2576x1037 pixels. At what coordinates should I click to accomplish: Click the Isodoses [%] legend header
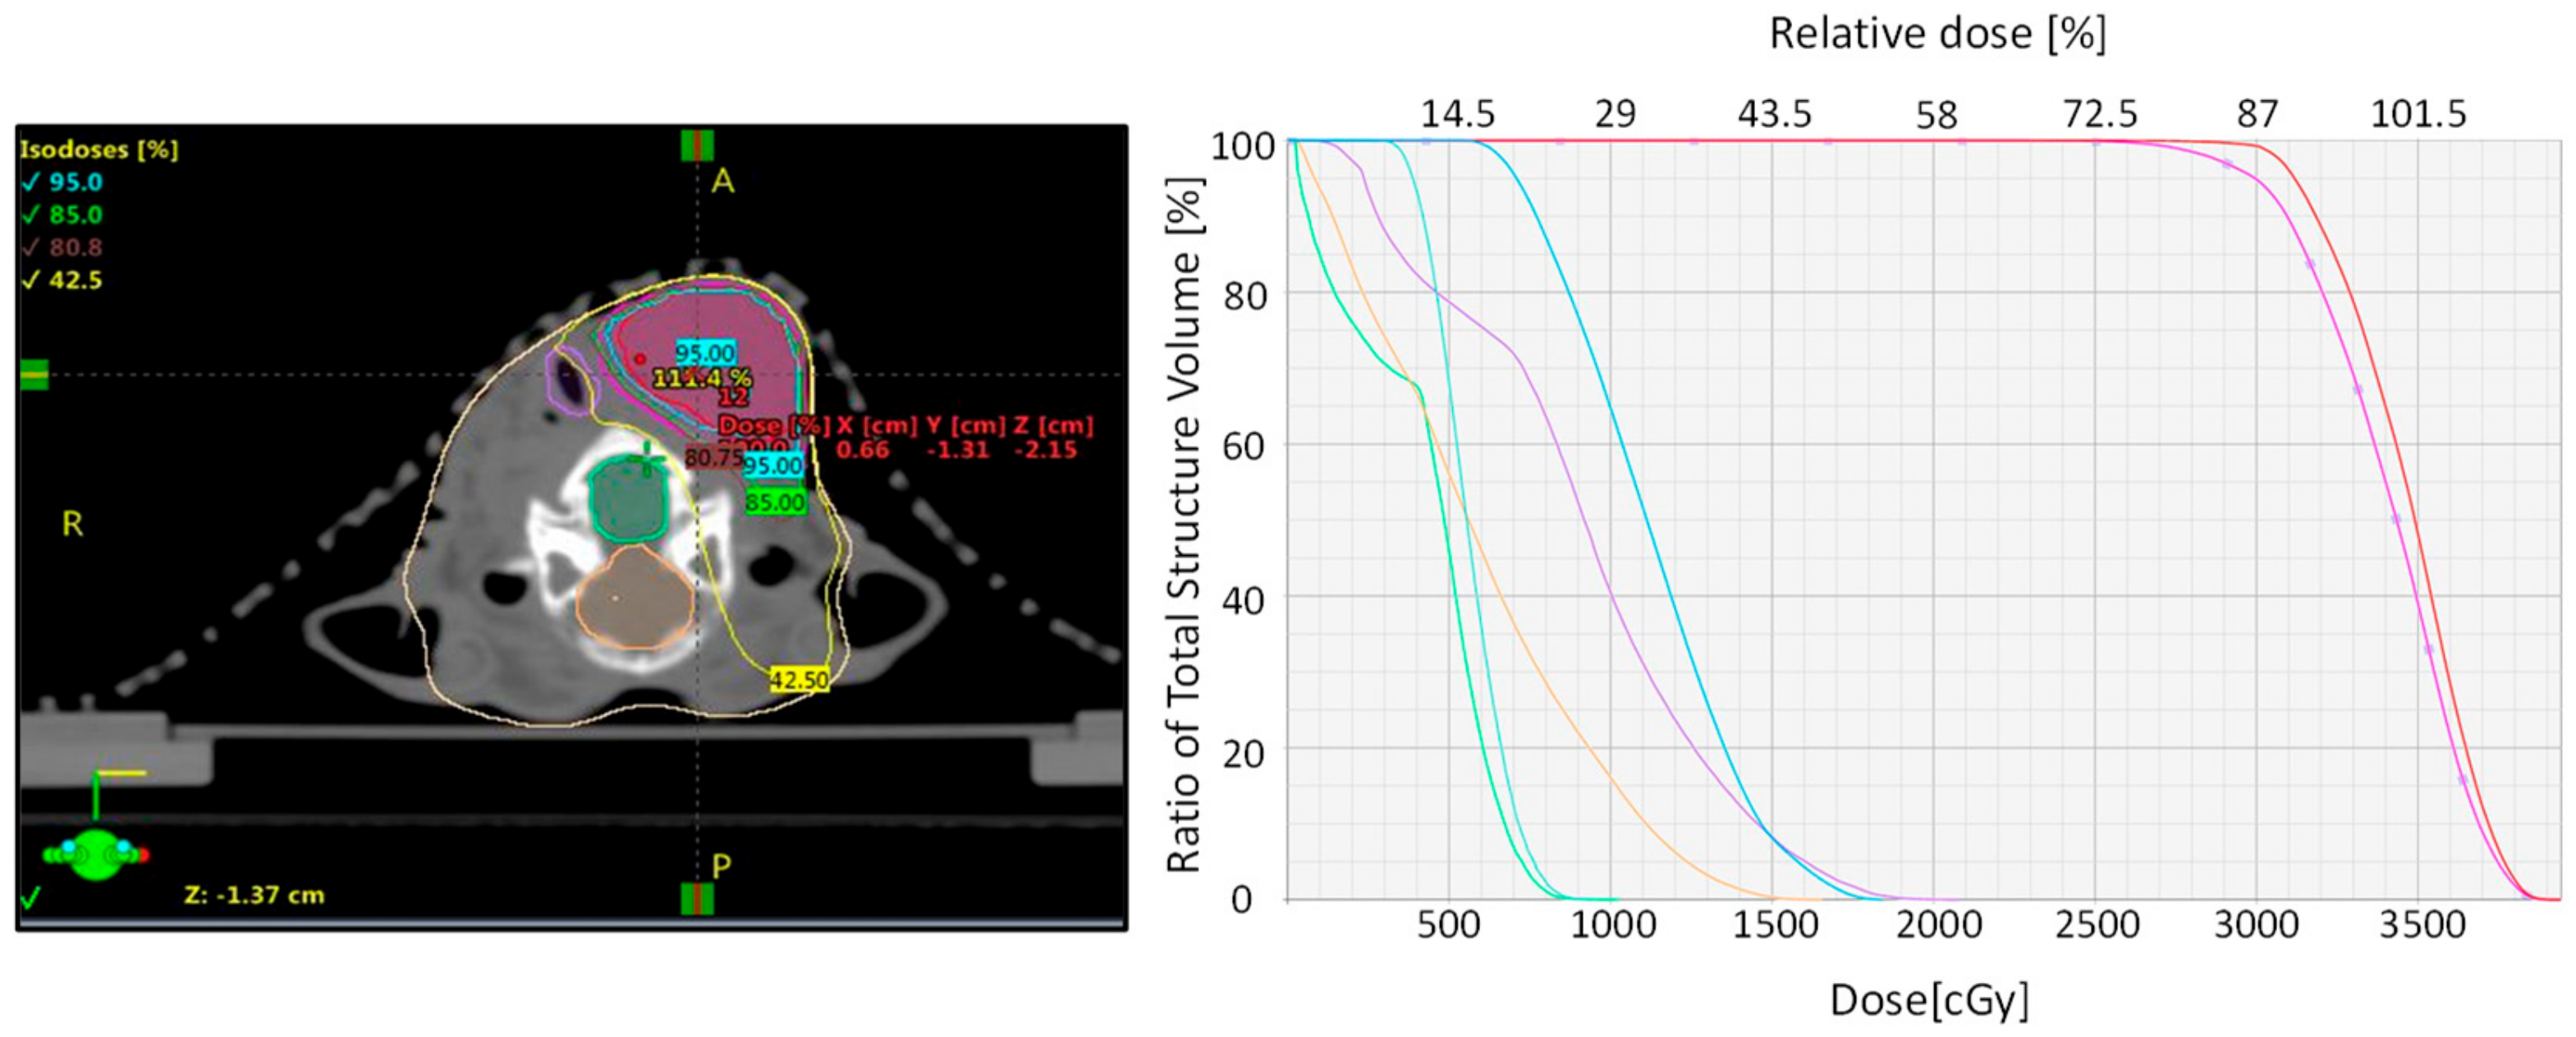[x=99, y=150]
